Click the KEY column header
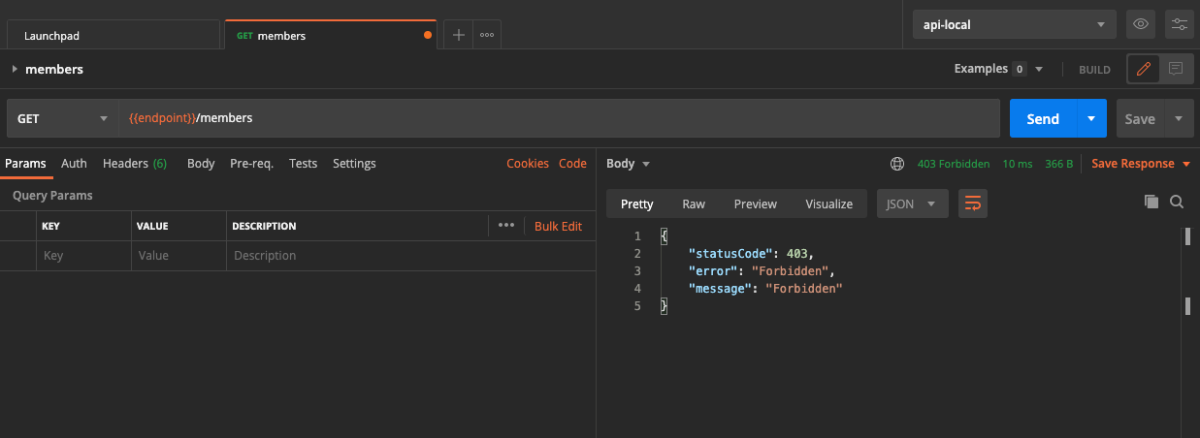 50,226
